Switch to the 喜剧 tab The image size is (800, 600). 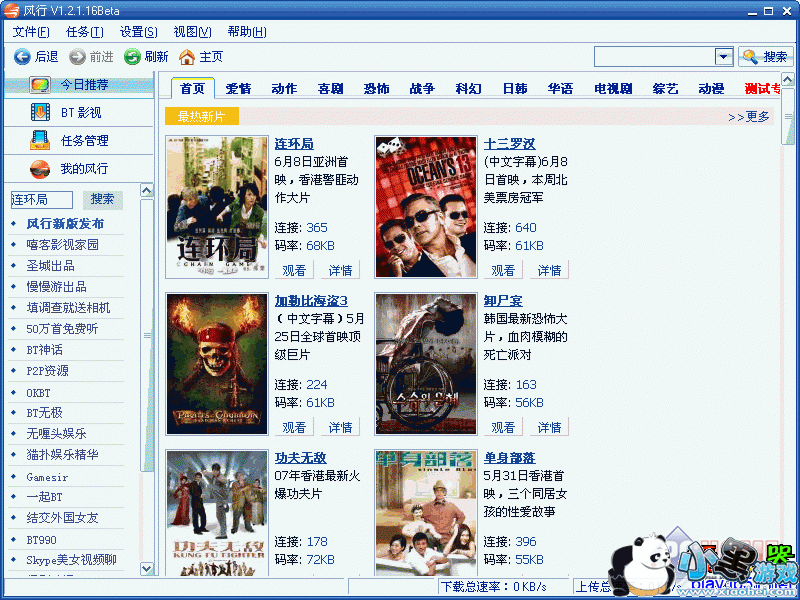[330, 89]
